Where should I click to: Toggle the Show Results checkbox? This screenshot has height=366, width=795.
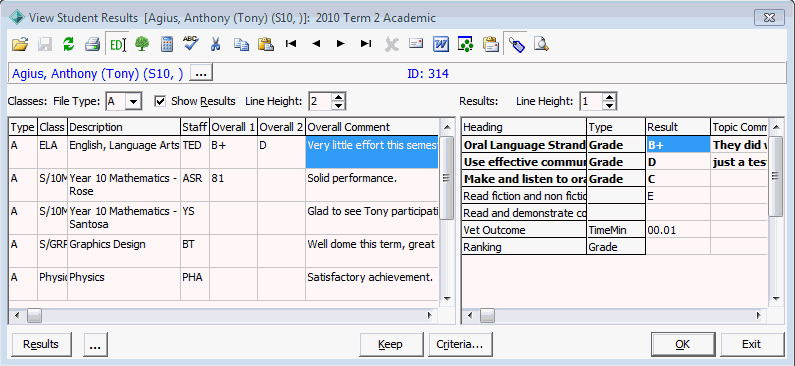tap(160, 101)
